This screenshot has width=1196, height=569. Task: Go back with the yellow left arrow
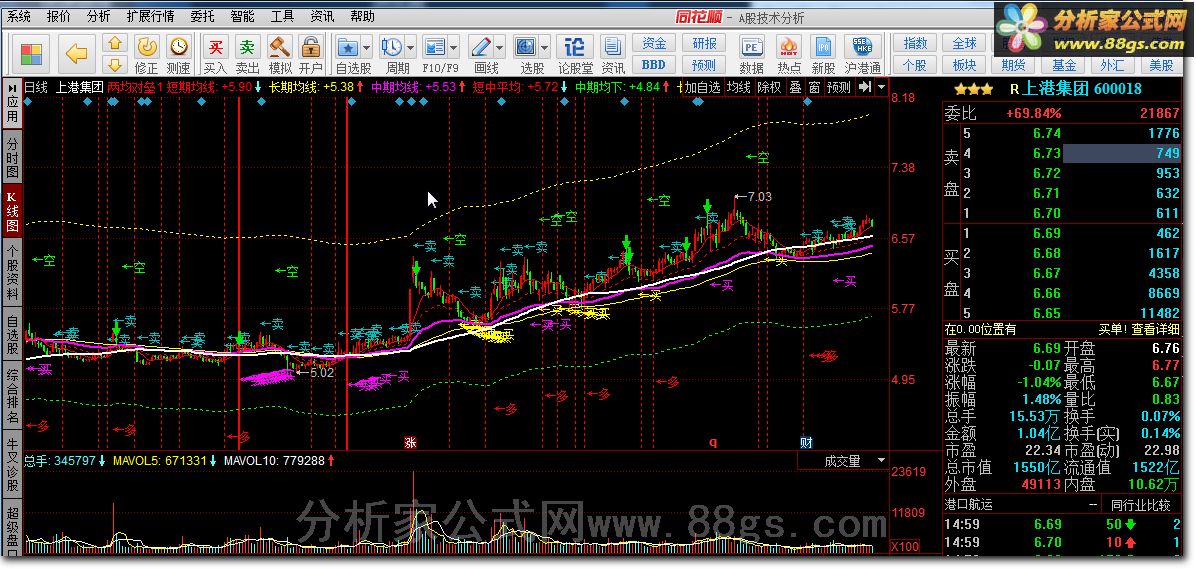76,54
